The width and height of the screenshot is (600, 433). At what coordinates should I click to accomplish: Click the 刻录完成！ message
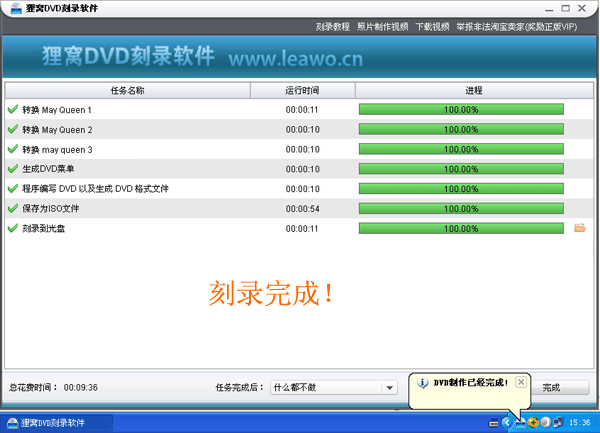pyautogui.click(x=270, y=293)
